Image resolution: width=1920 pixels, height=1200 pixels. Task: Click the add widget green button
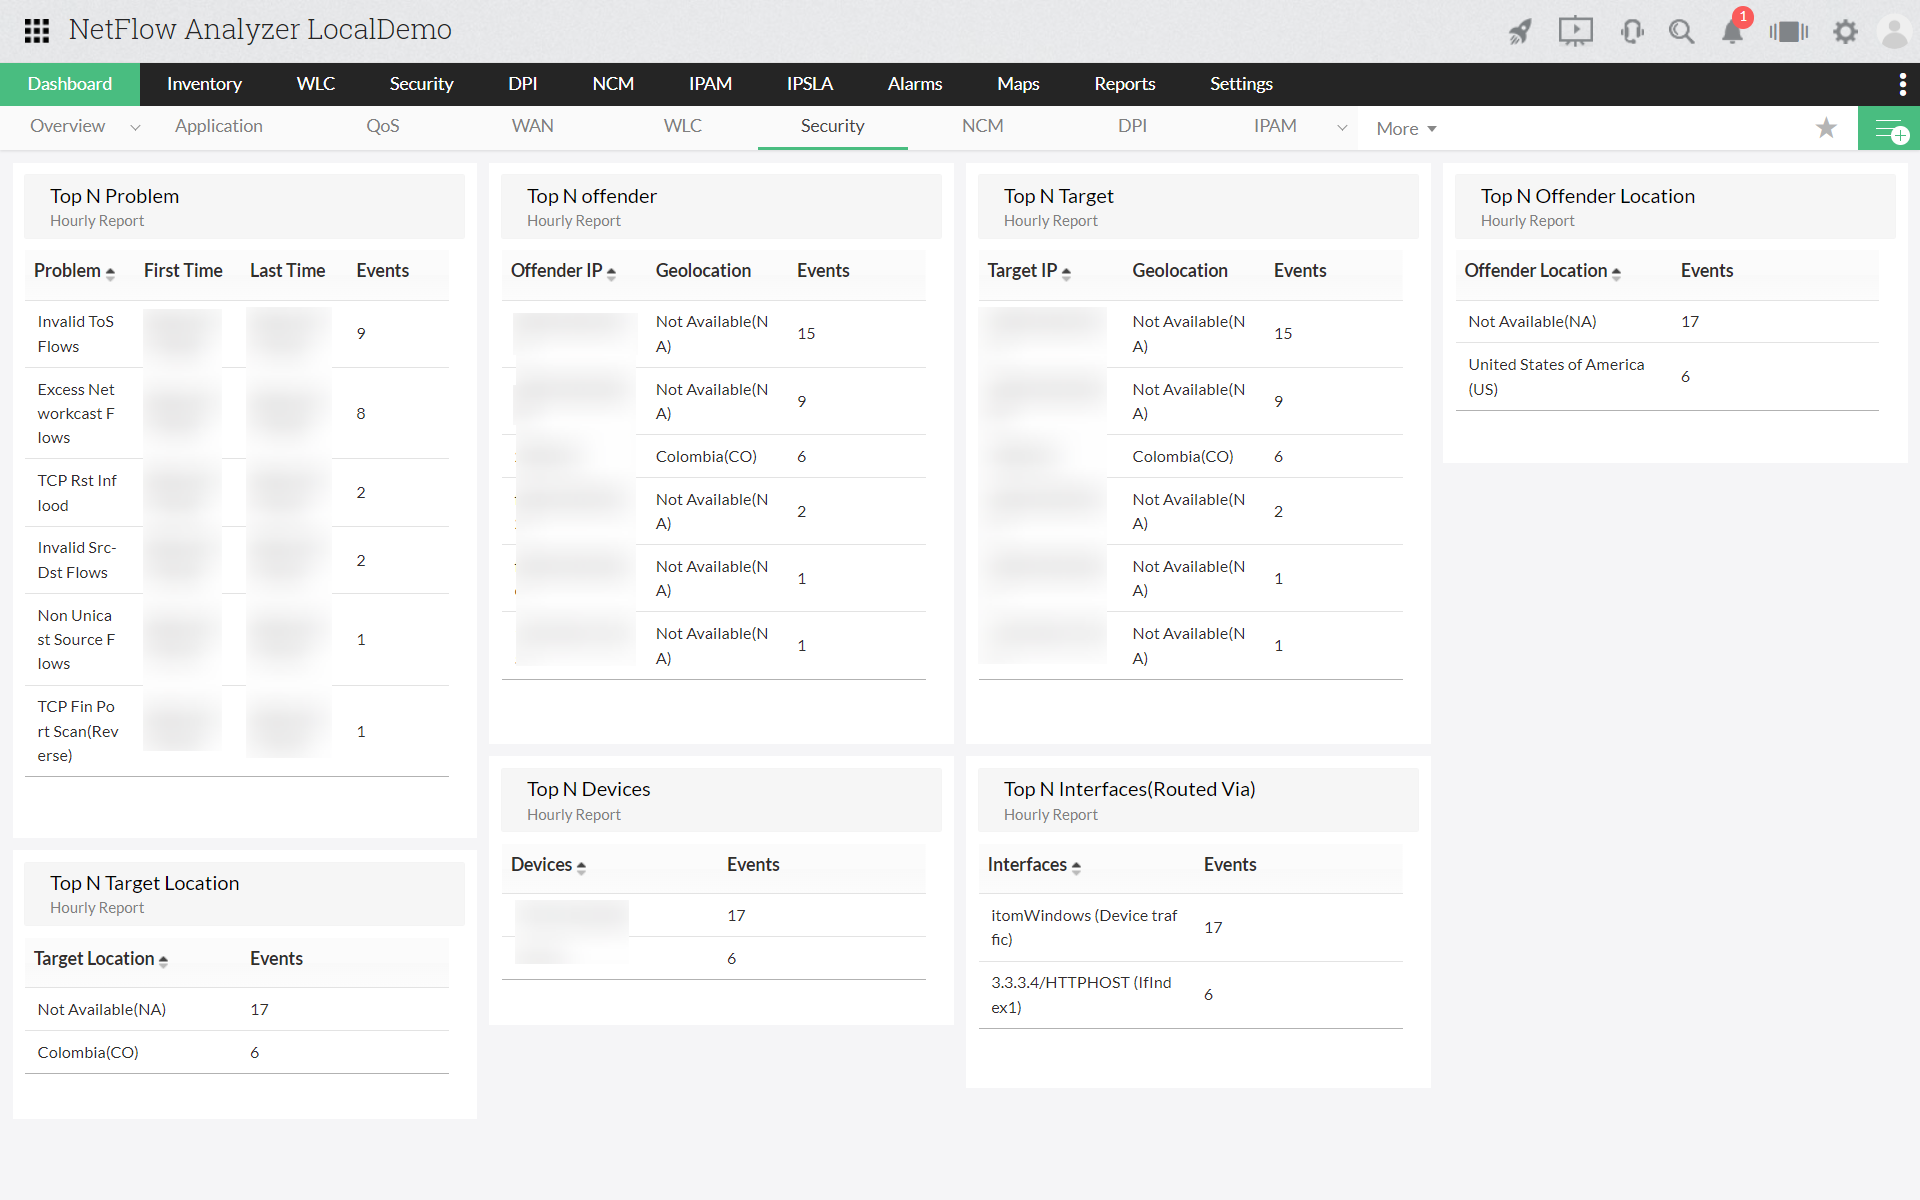click(1889, 129)
